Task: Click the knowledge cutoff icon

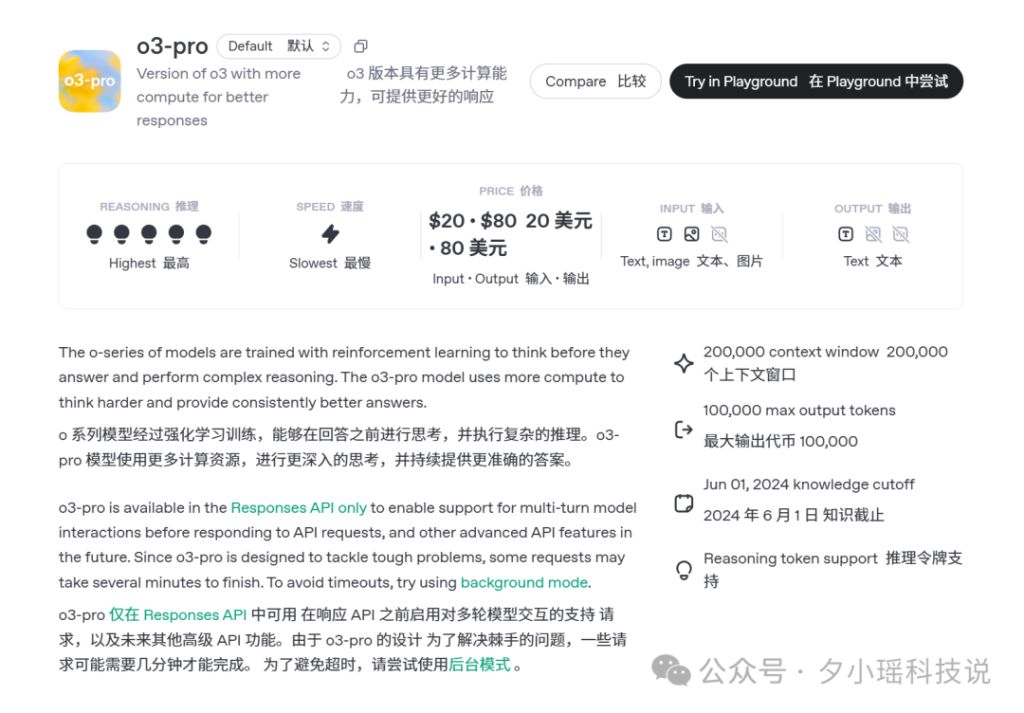Action: click(x=684, y=503)
